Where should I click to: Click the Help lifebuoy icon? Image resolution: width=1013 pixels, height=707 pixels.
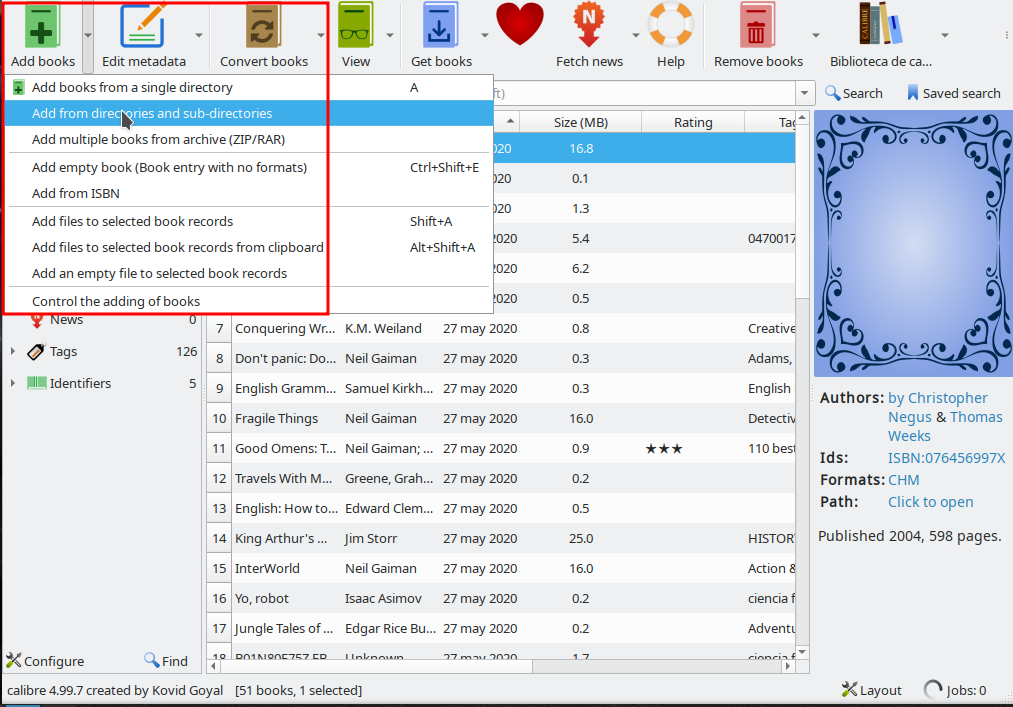[671, 25]
